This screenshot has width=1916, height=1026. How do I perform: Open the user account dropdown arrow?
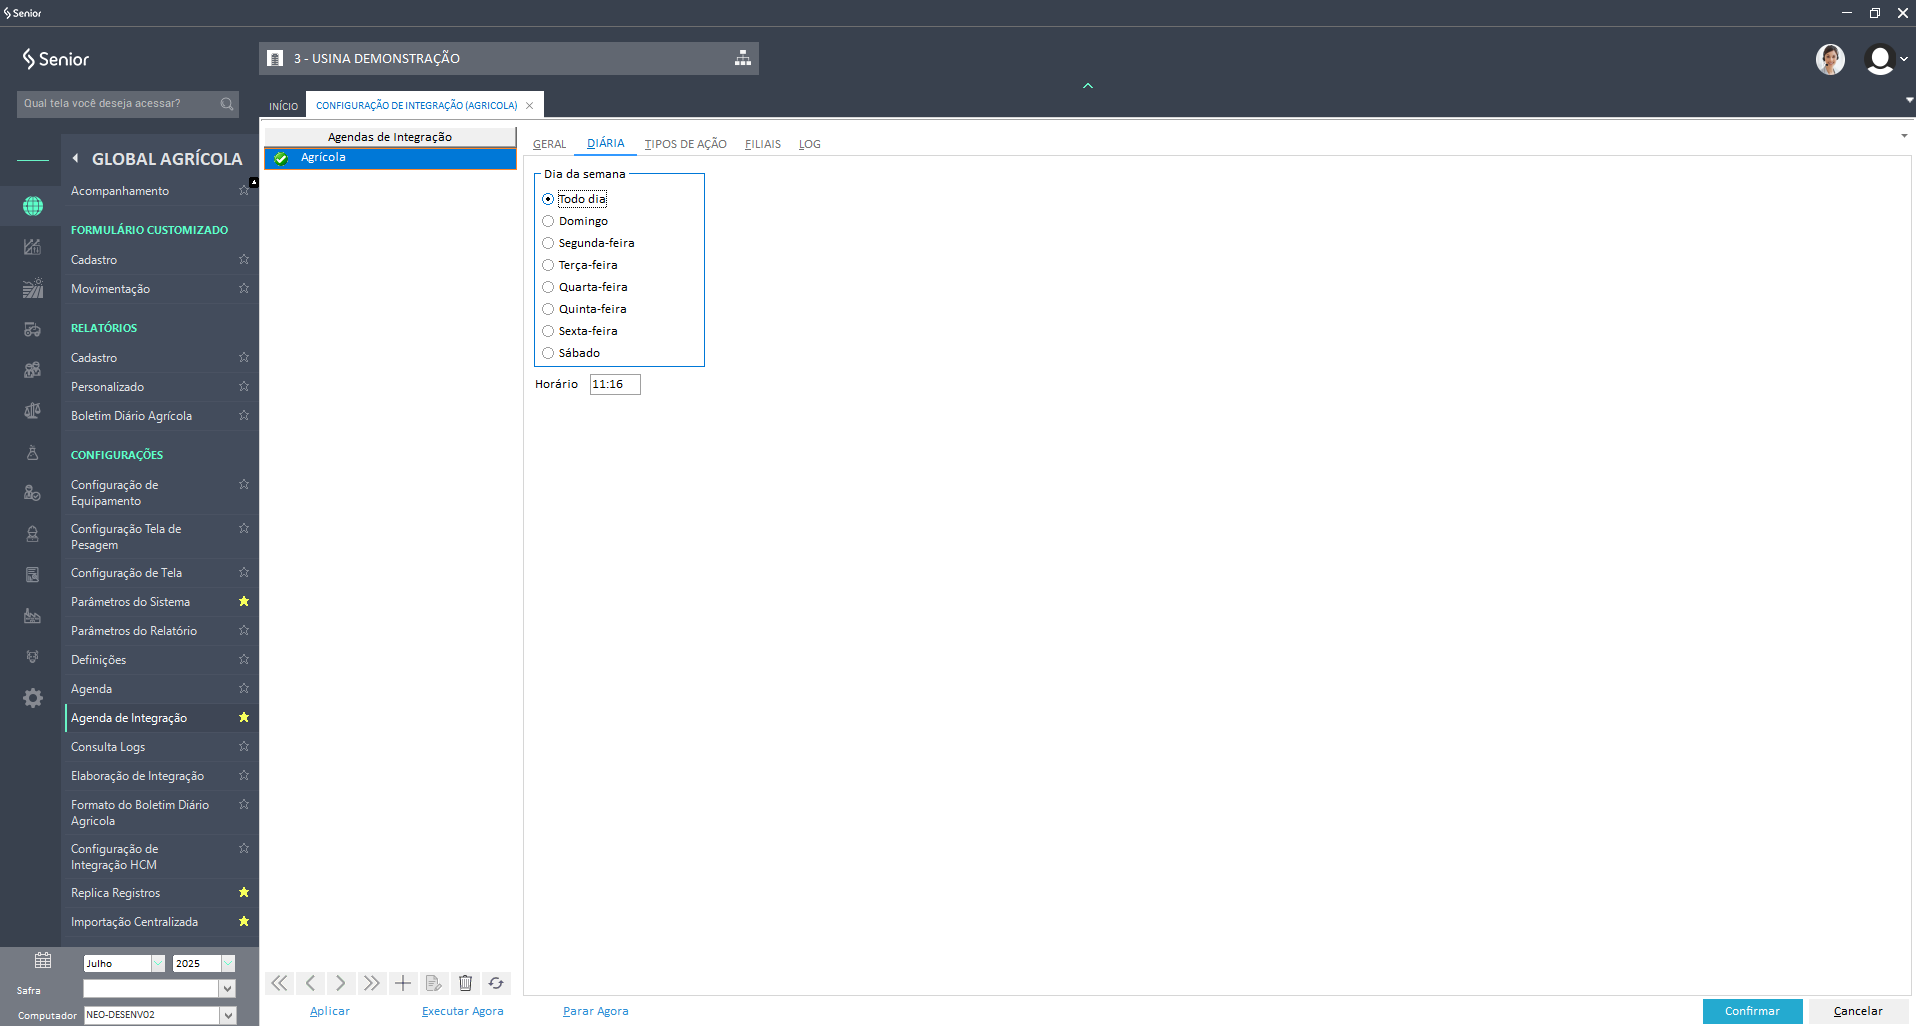click(1904, 59)
